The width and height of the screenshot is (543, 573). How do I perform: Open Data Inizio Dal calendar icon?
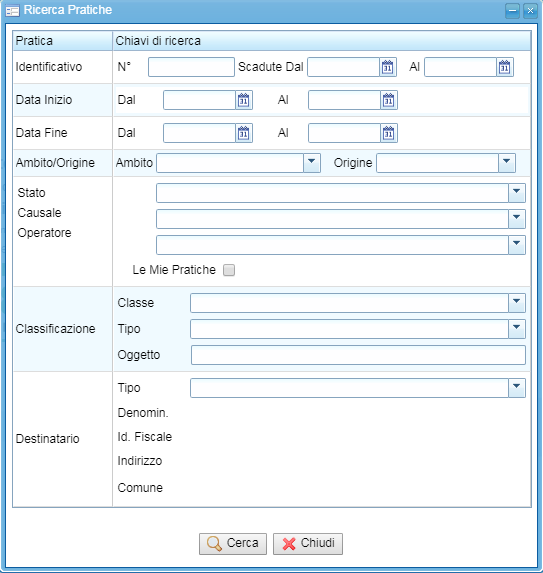pos(244,100)
